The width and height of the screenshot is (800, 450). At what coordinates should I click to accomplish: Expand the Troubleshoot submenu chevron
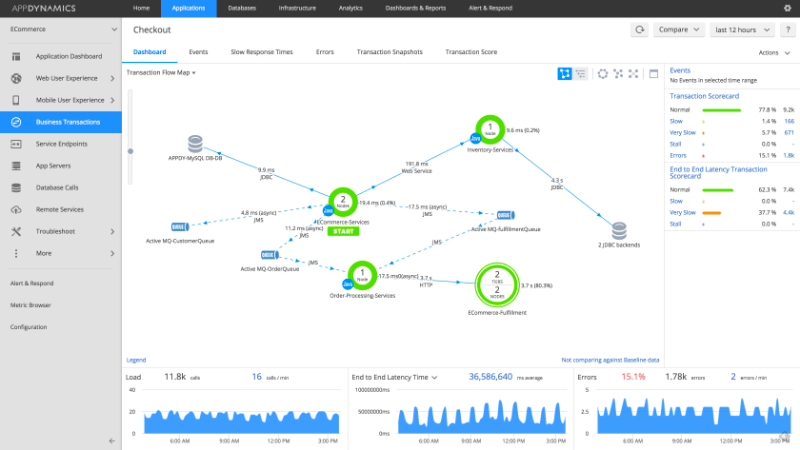click(112, 232)
